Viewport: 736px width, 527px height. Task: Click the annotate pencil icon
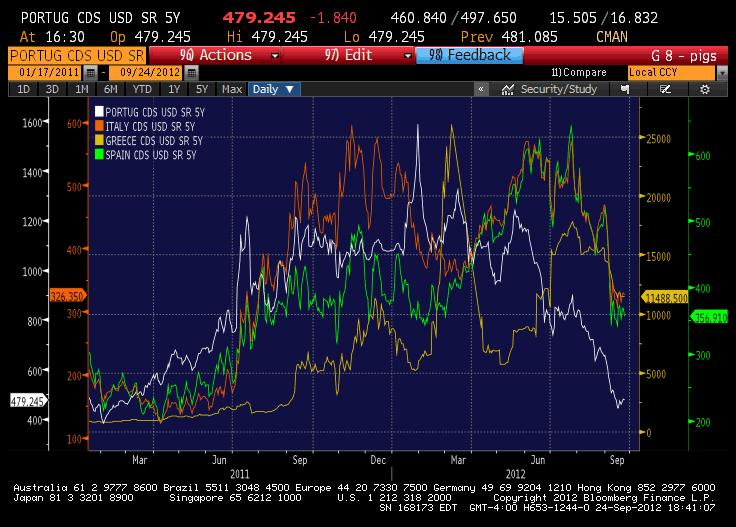[665, 89]
